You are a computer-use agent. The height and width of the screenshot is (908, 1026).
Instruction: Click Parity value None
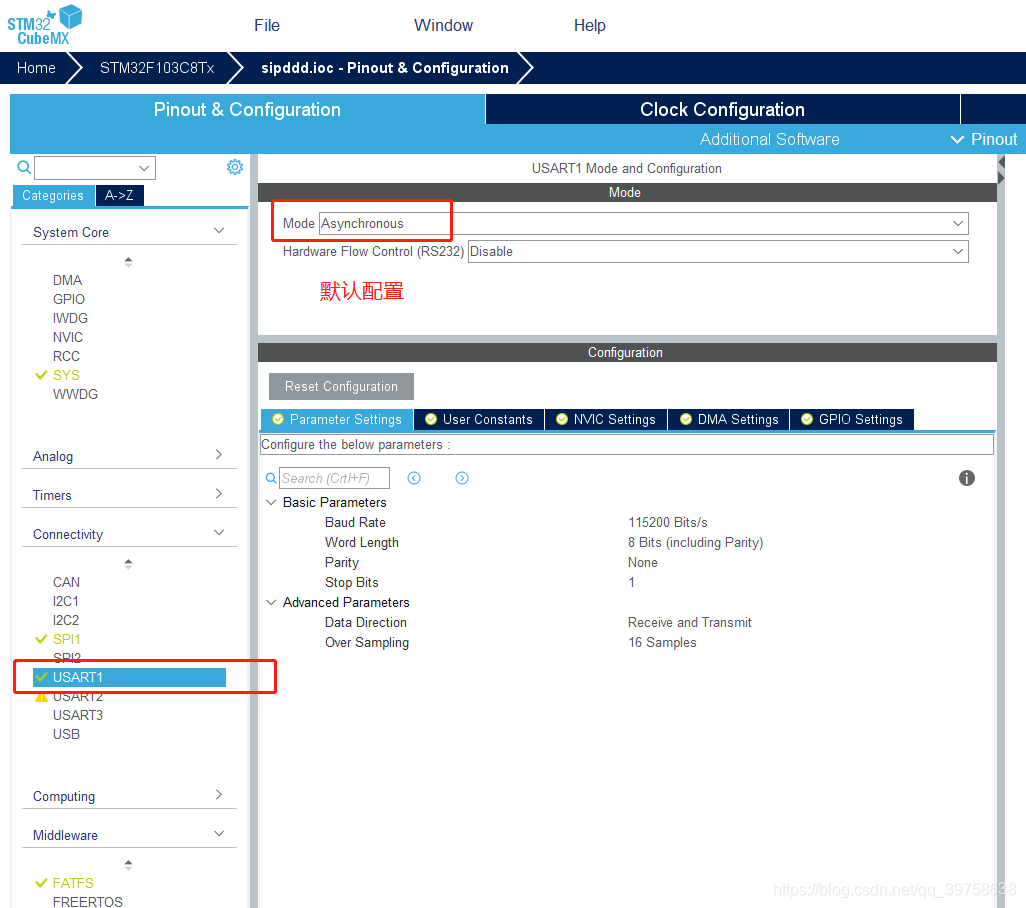coord(643,563)
